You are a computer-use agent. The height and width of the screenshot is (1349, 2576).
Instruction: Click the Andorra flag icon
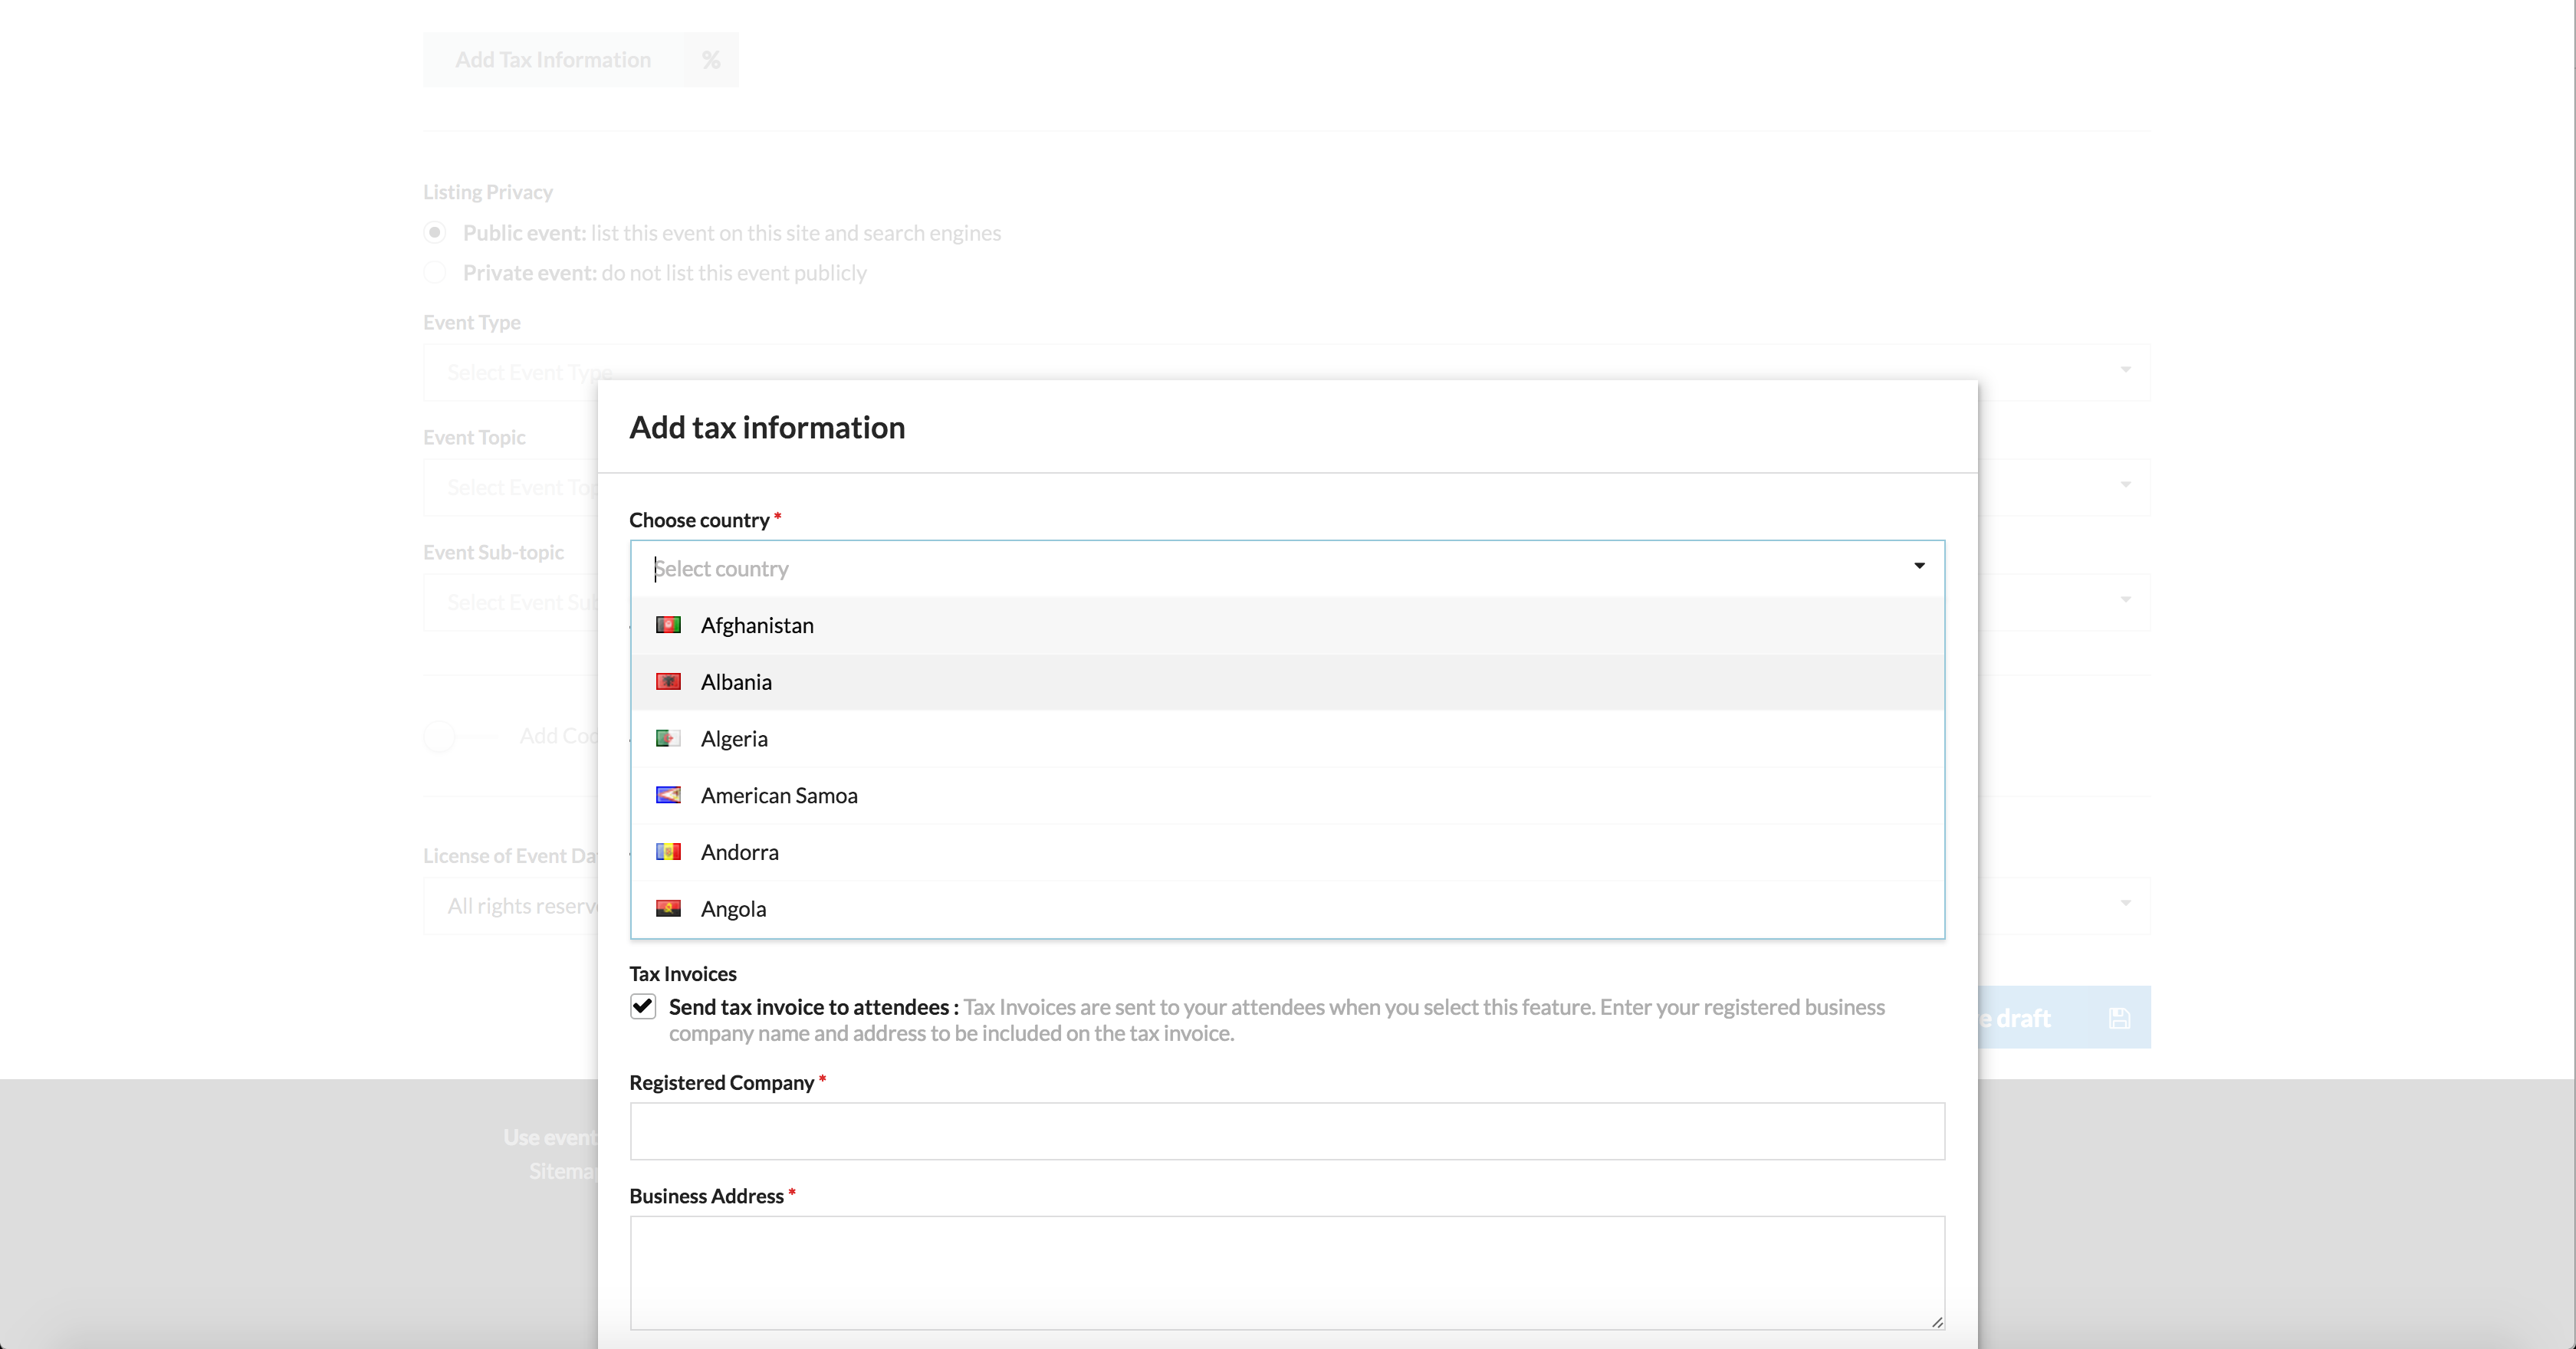click(668, 852)
